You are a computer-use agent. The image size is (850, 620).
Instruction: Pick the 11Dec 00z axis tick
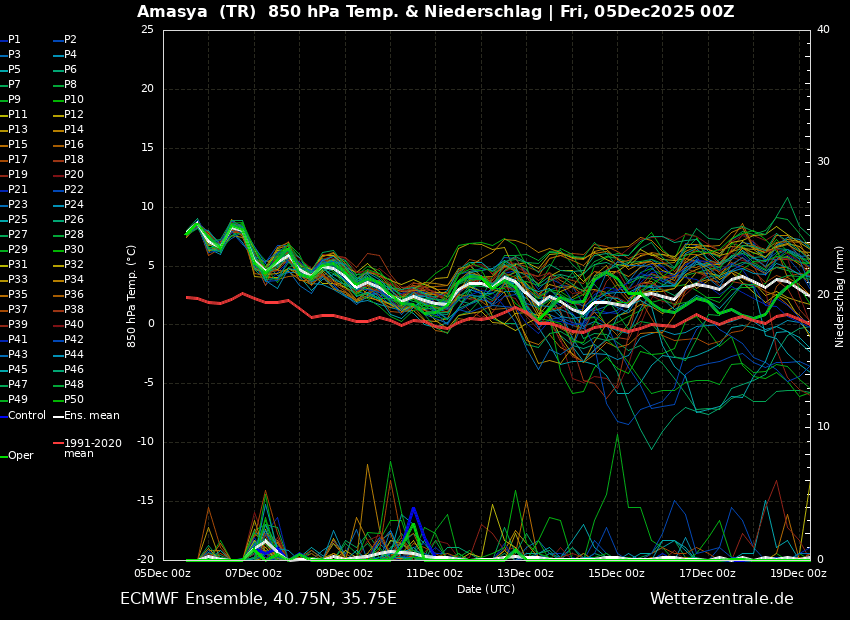[x=435, y=573]
